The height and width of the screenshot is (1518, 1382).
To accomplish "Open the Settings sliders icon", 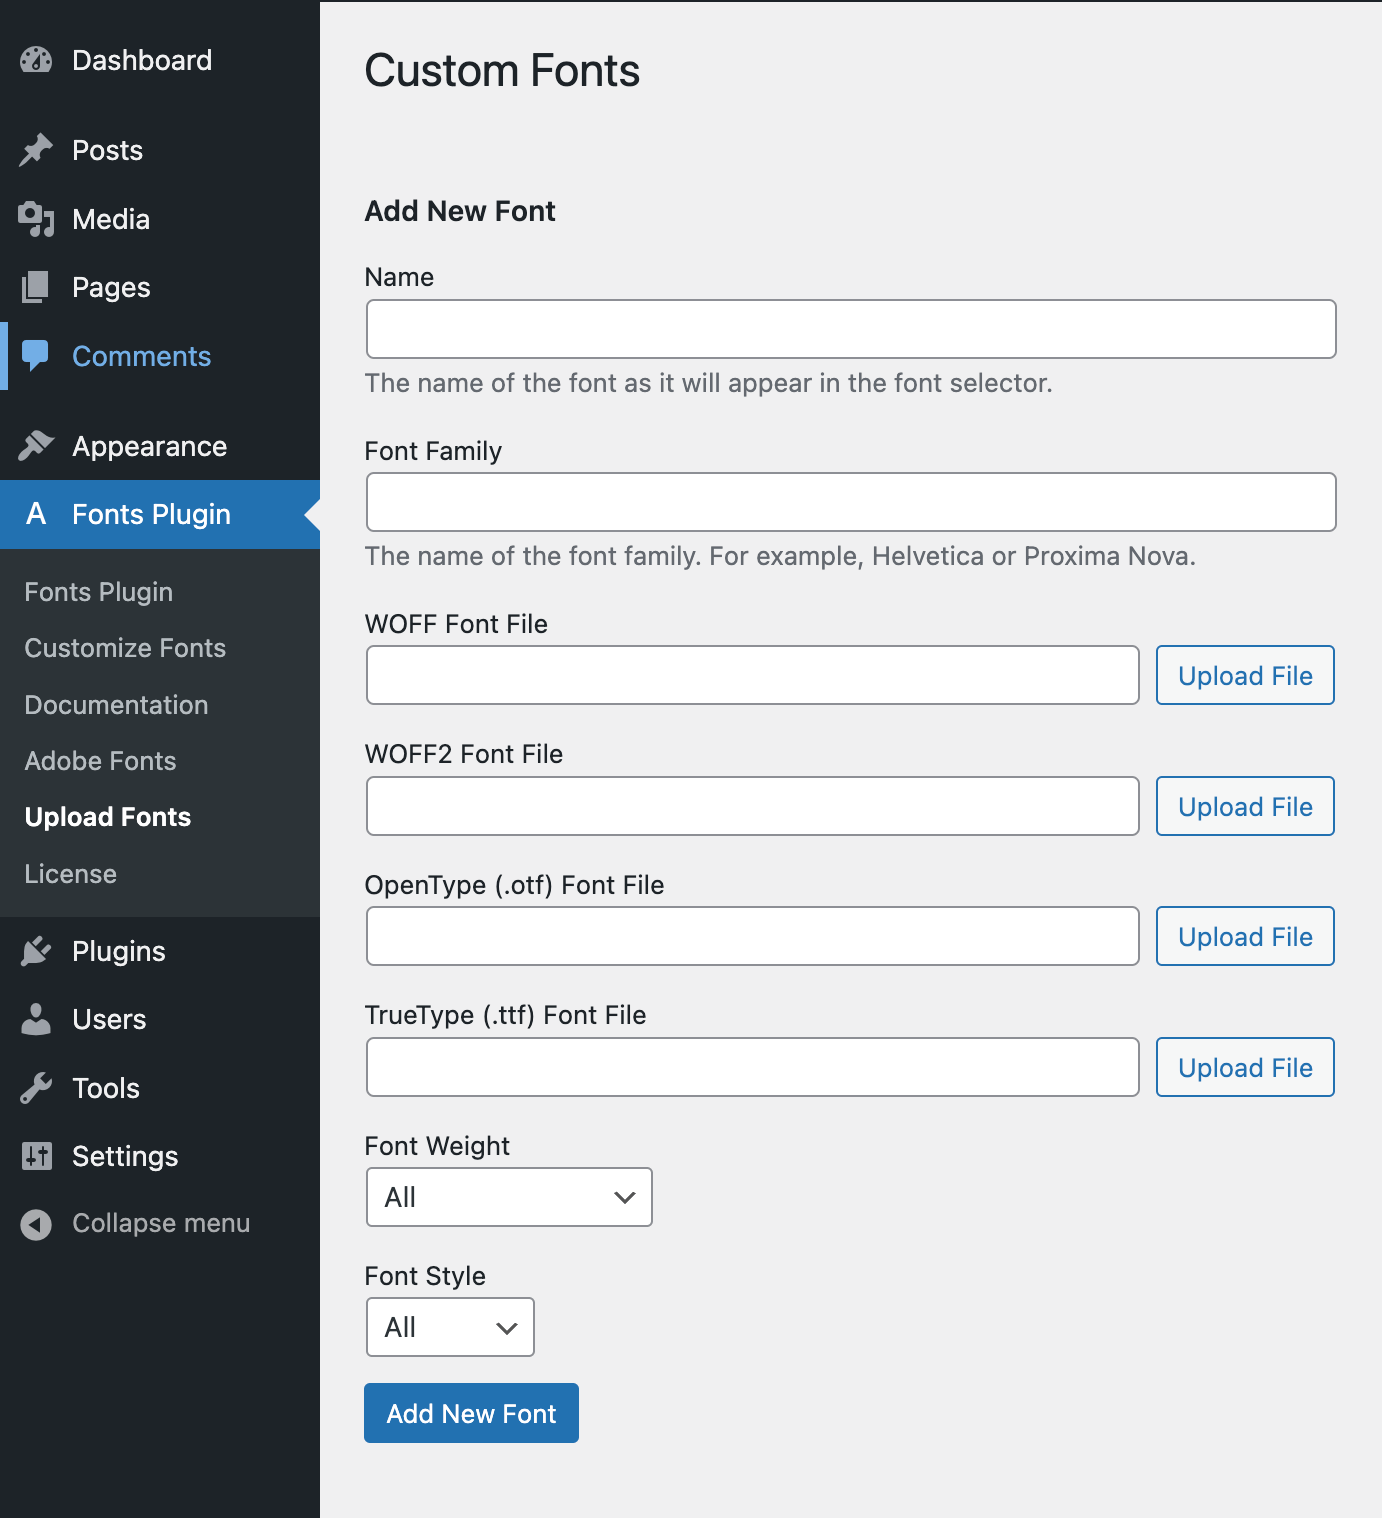I will 36,1156.
